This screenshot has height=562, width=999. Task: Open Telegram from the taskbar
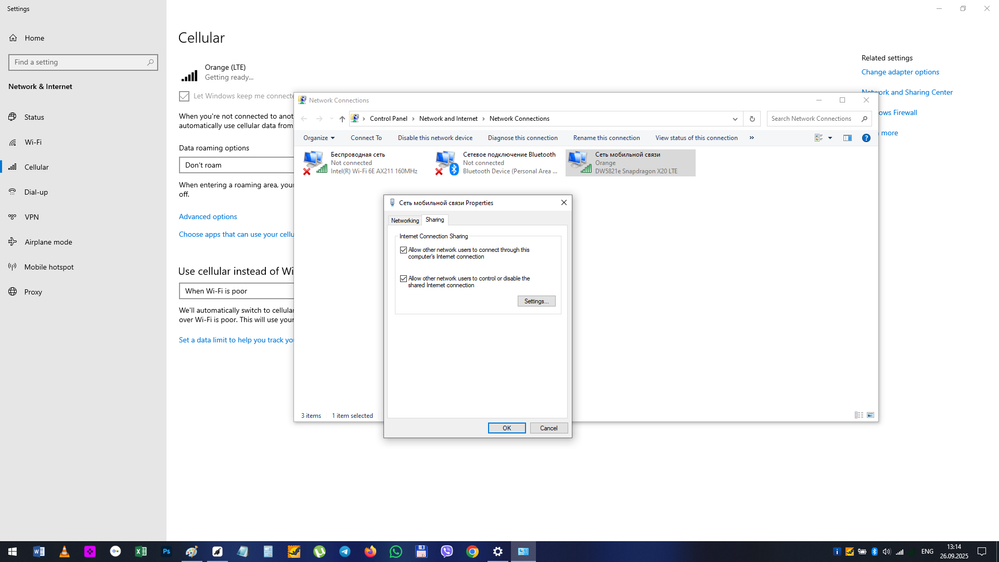click(345, 551)
